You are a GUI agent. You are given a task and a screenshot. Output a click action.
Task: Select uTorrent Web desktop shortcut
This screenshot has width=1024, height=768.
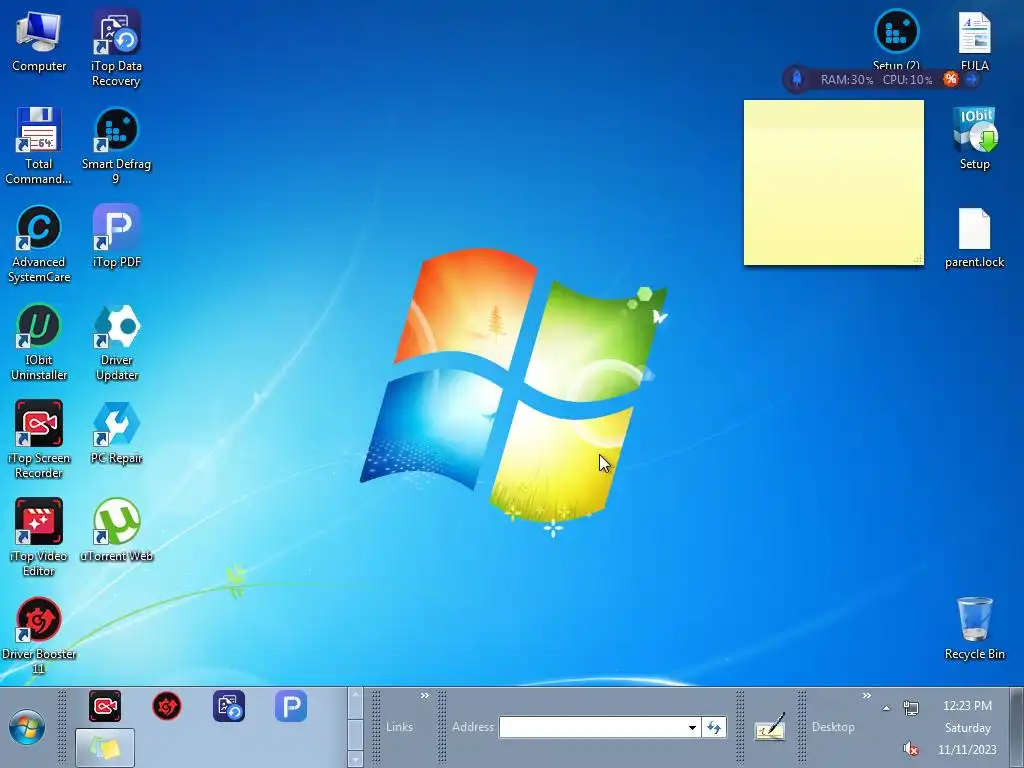click(116, 530)
